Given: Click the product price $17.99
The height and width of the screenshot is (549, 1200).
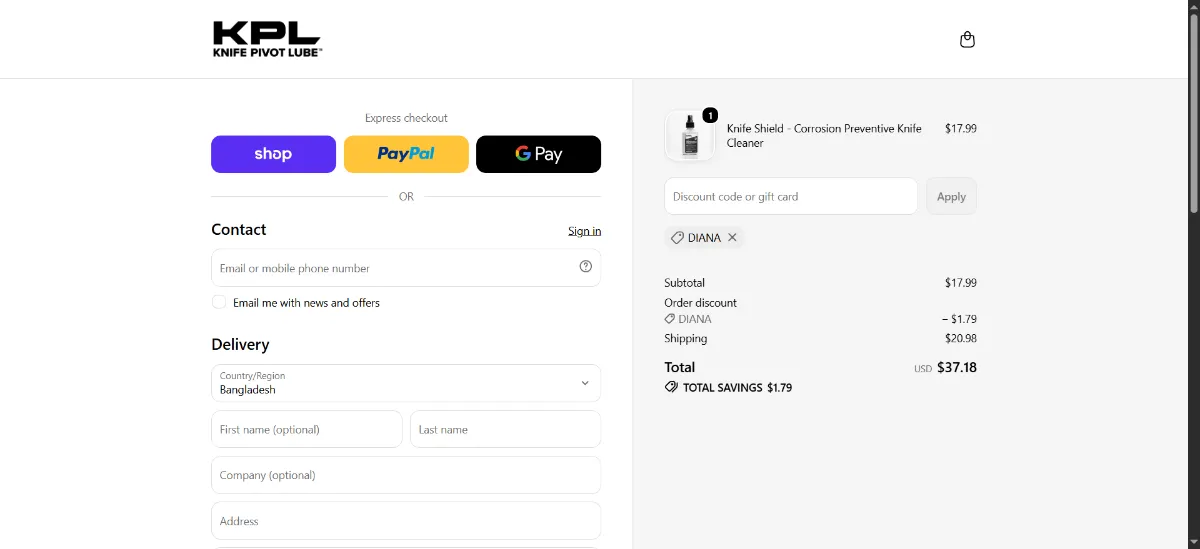Looking at the screenshot, I should [x=961, y=128].
